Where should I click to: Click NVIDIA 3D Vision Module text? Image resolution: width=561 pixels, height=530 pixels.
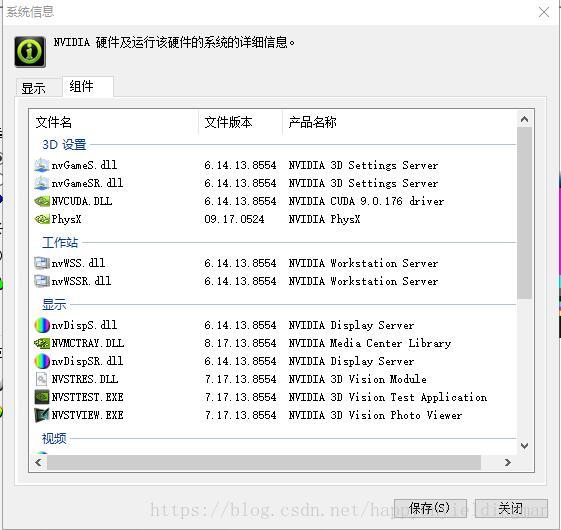[x=357, y=379]
